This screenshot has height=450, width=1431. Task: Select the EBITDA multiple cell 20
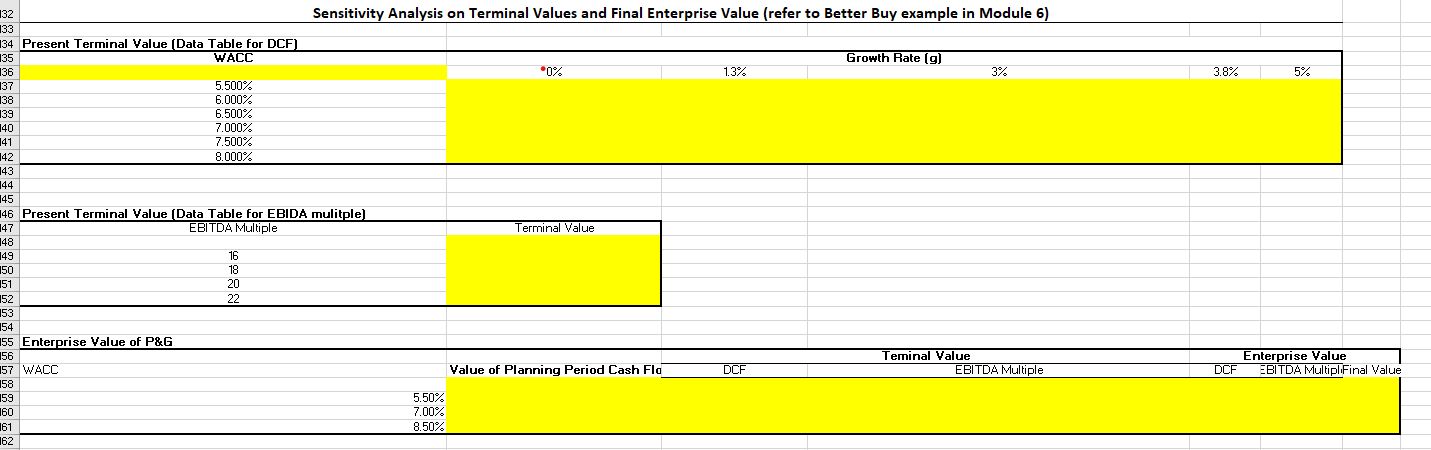[x=233, y=284]
